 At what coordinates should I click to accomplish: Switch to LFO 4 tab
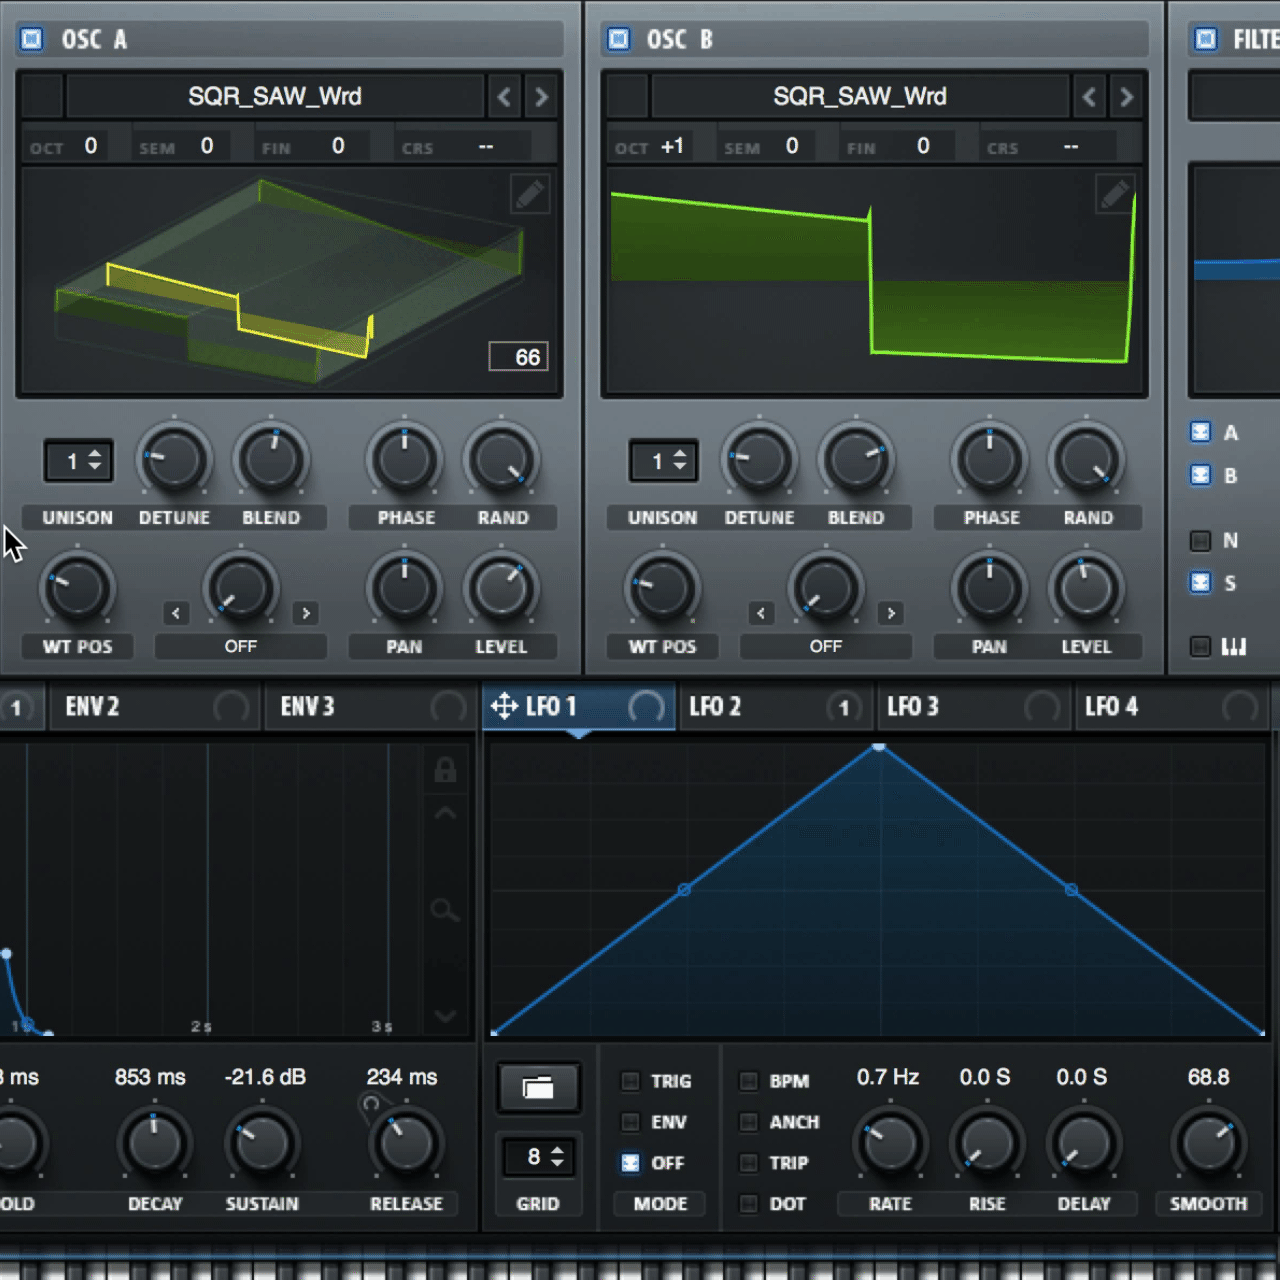point(1171,707)
